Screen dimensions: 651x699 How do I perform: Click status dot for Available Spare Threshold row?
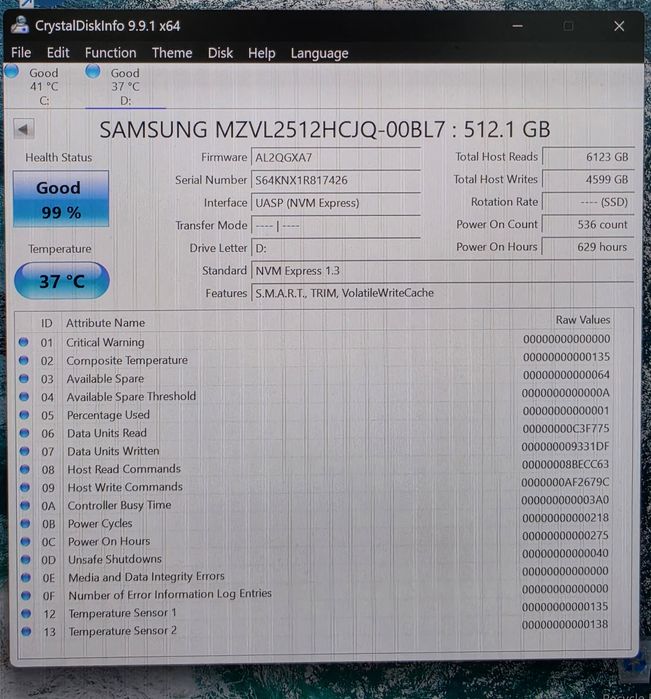pos(24,397)
